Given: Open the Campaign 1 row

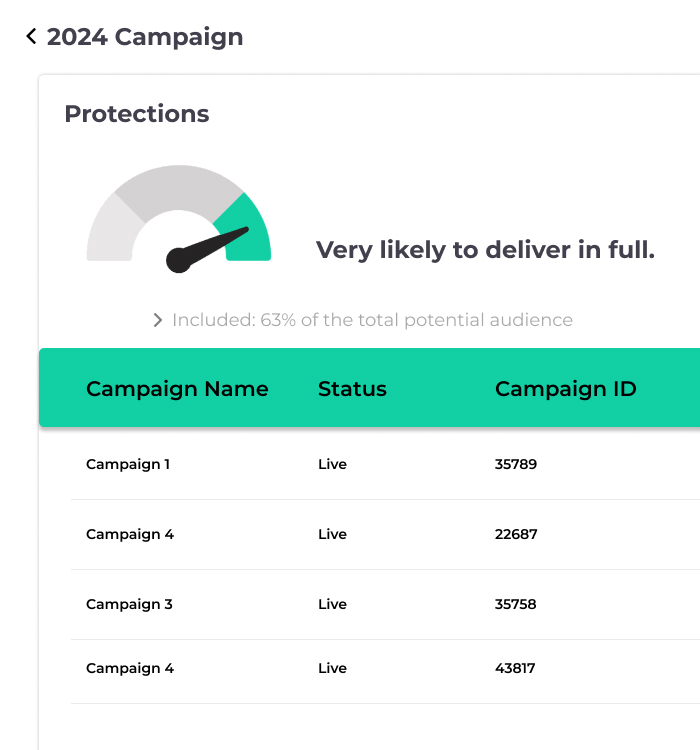Looking at the screenshot, I should click(x=385, y=464).
